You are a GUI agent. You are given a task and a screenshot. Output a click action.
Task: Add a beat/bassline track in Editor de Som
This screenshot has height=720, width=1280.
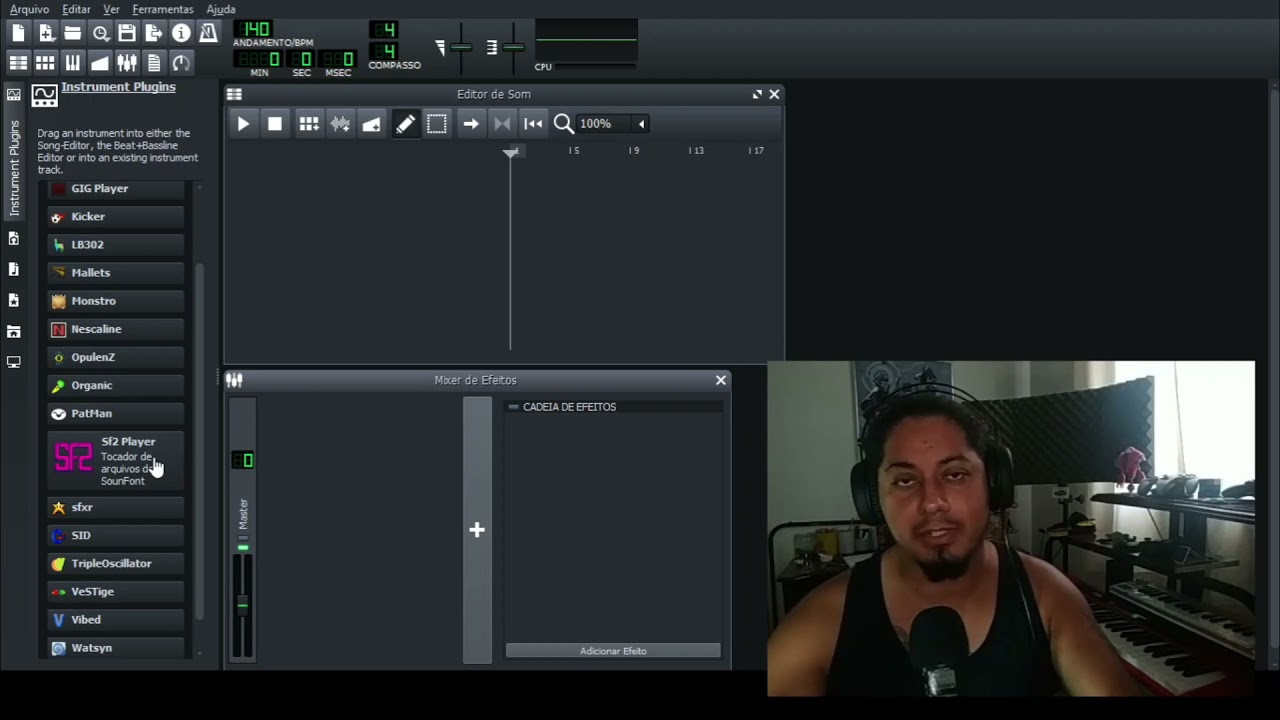[309, 124]
